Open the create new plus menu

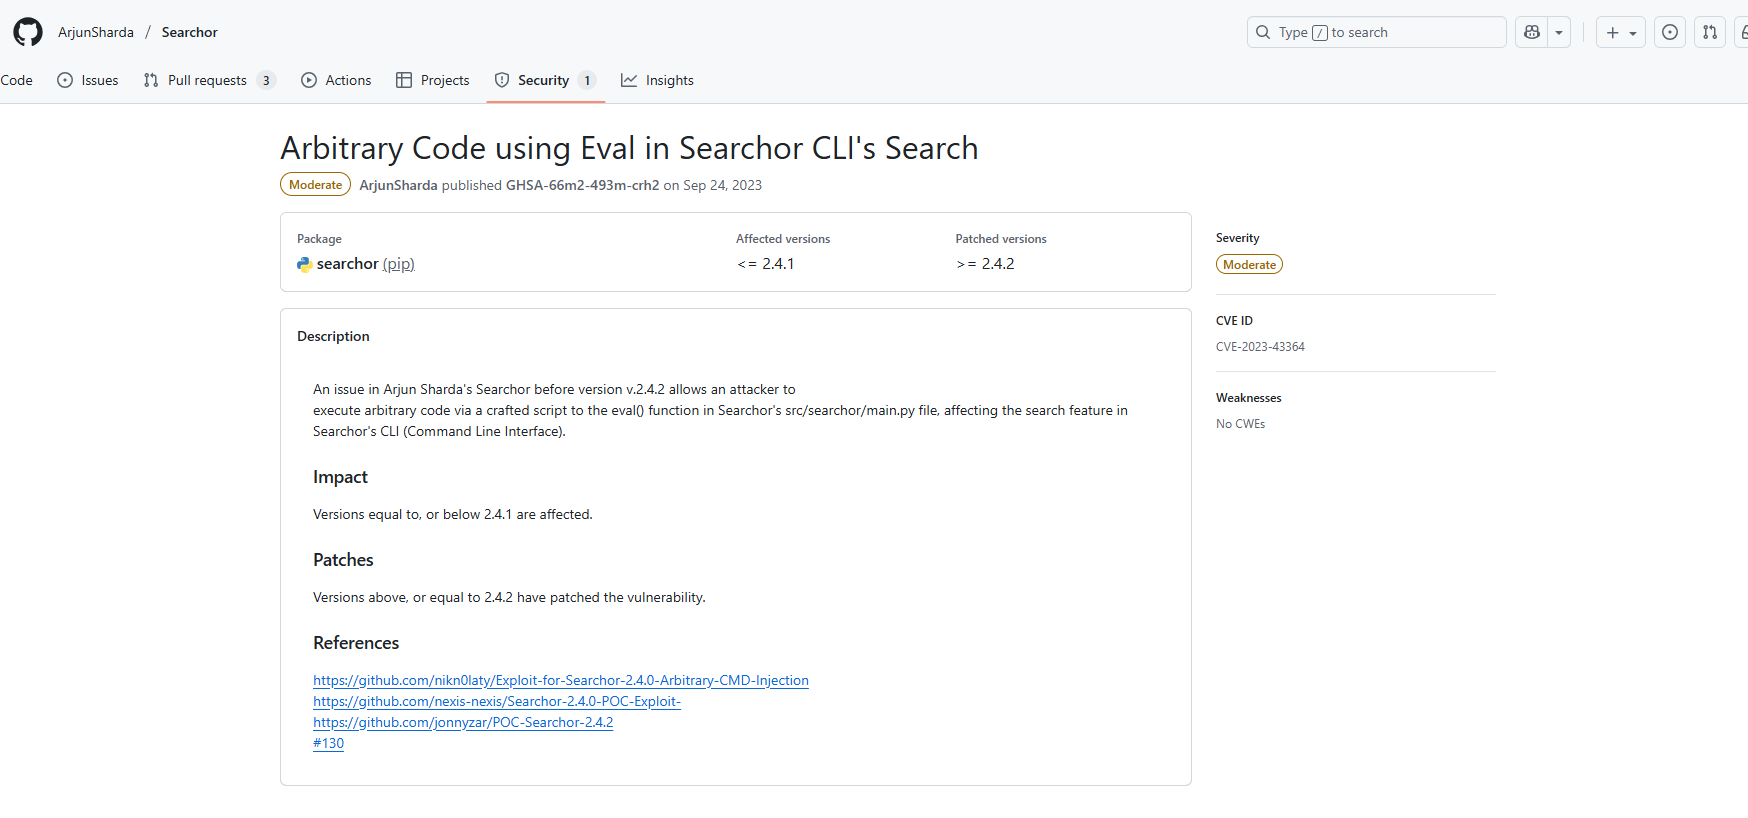tap(1621, 32)
